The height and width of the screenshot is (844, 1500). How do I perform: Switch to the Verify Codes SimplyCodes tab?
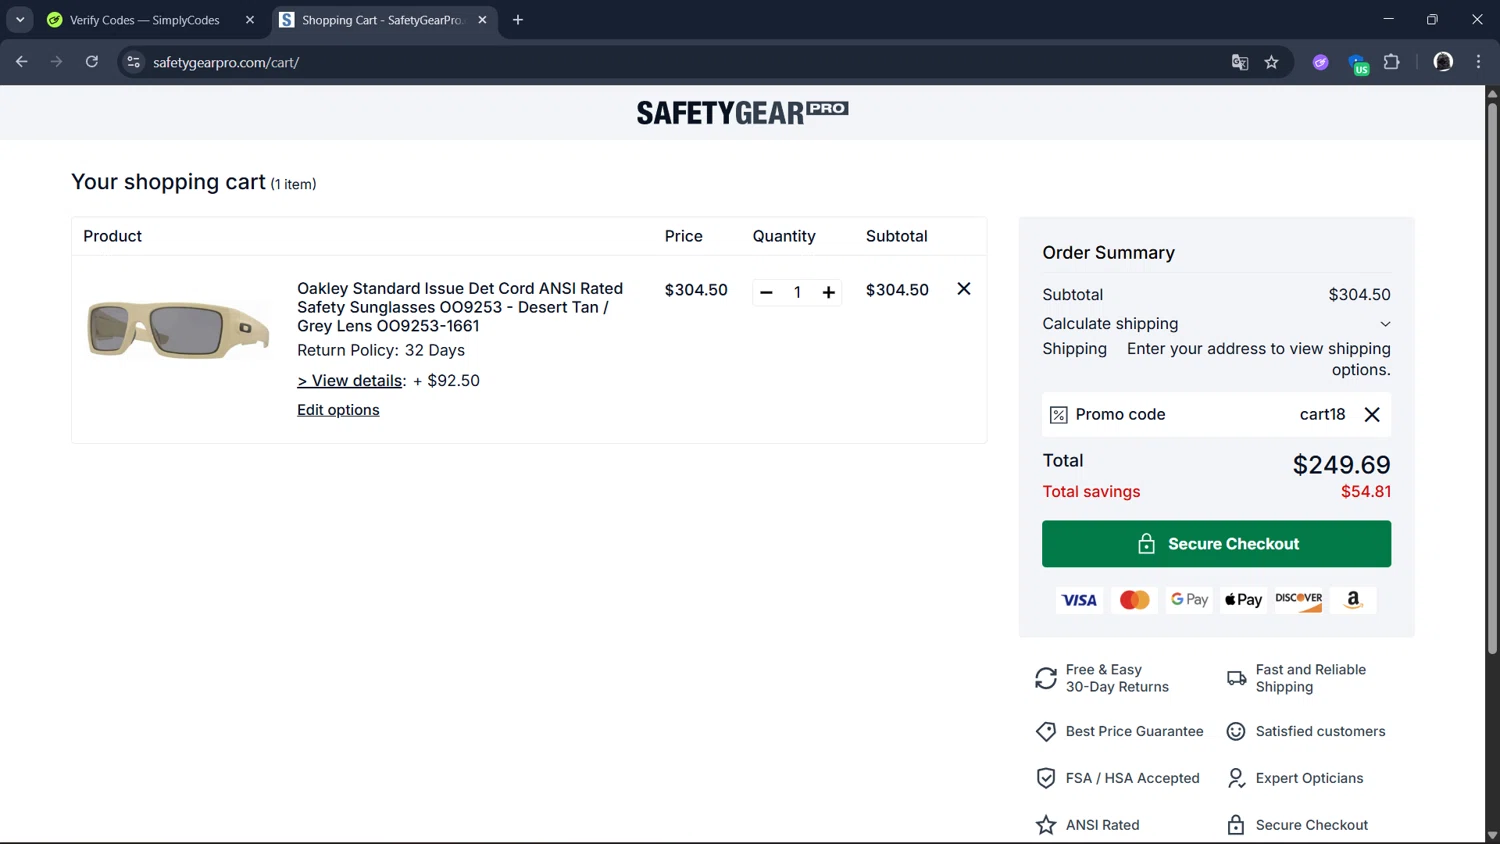point(145,20)
